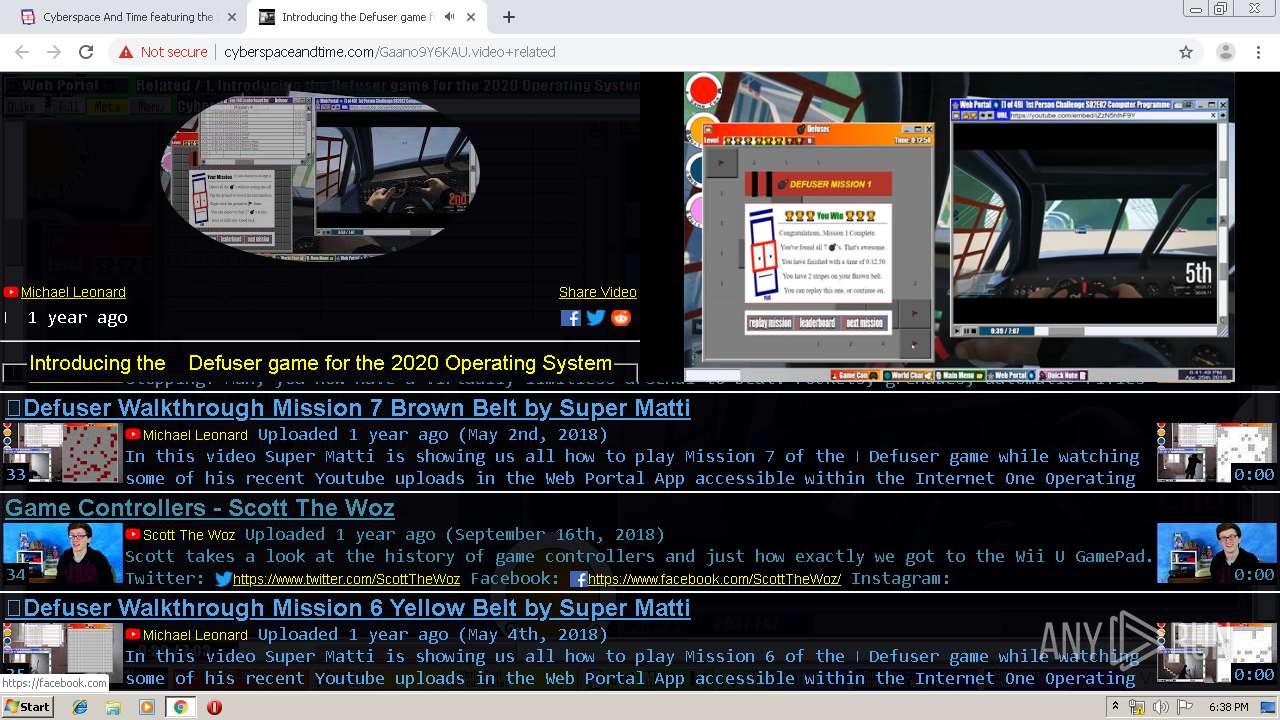Viewport: 1280px width, 720px height.
Task: Click the YouTube icon on the Mission 6 row
Action: [x=133, y=635]
